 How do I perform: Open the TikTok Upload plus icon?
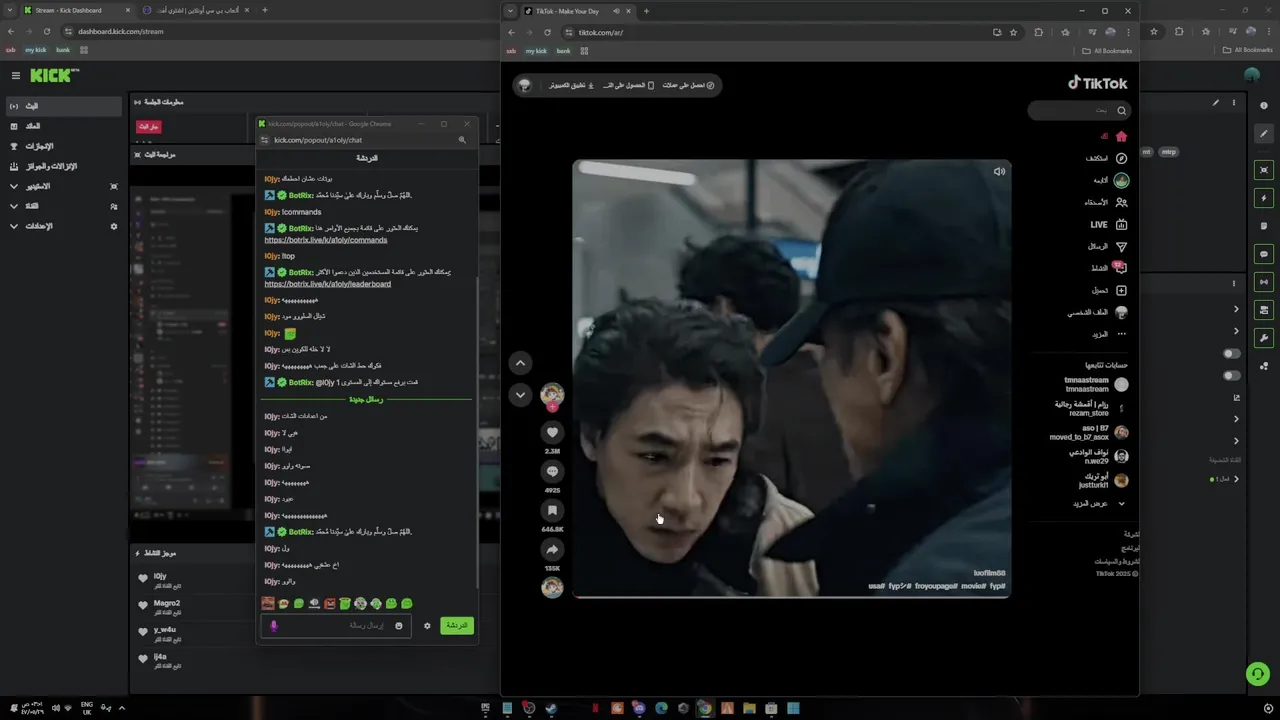pyautogui.click(x=1121, y=290)
